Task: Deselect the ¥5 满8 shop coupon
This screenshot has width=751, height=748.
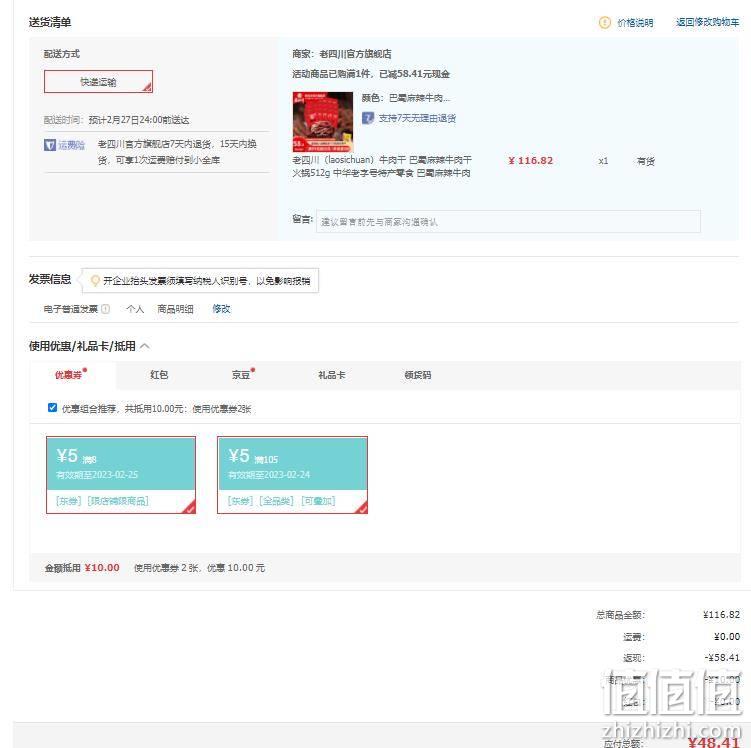Action: 121,475
